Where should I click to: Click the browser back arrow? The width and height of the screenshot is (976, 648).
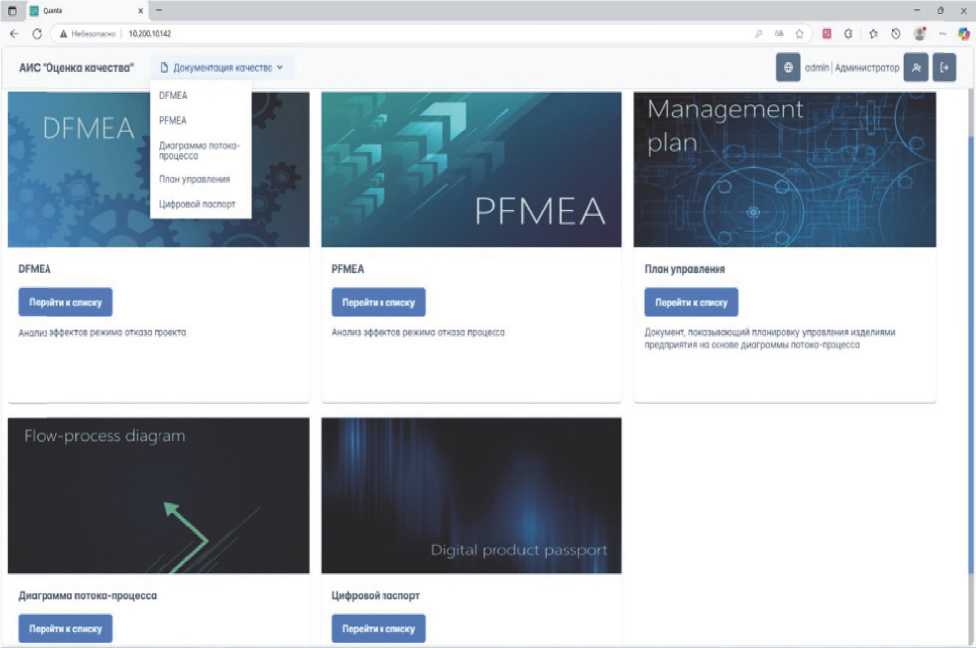pyautogui.click(x=14, y=34)
